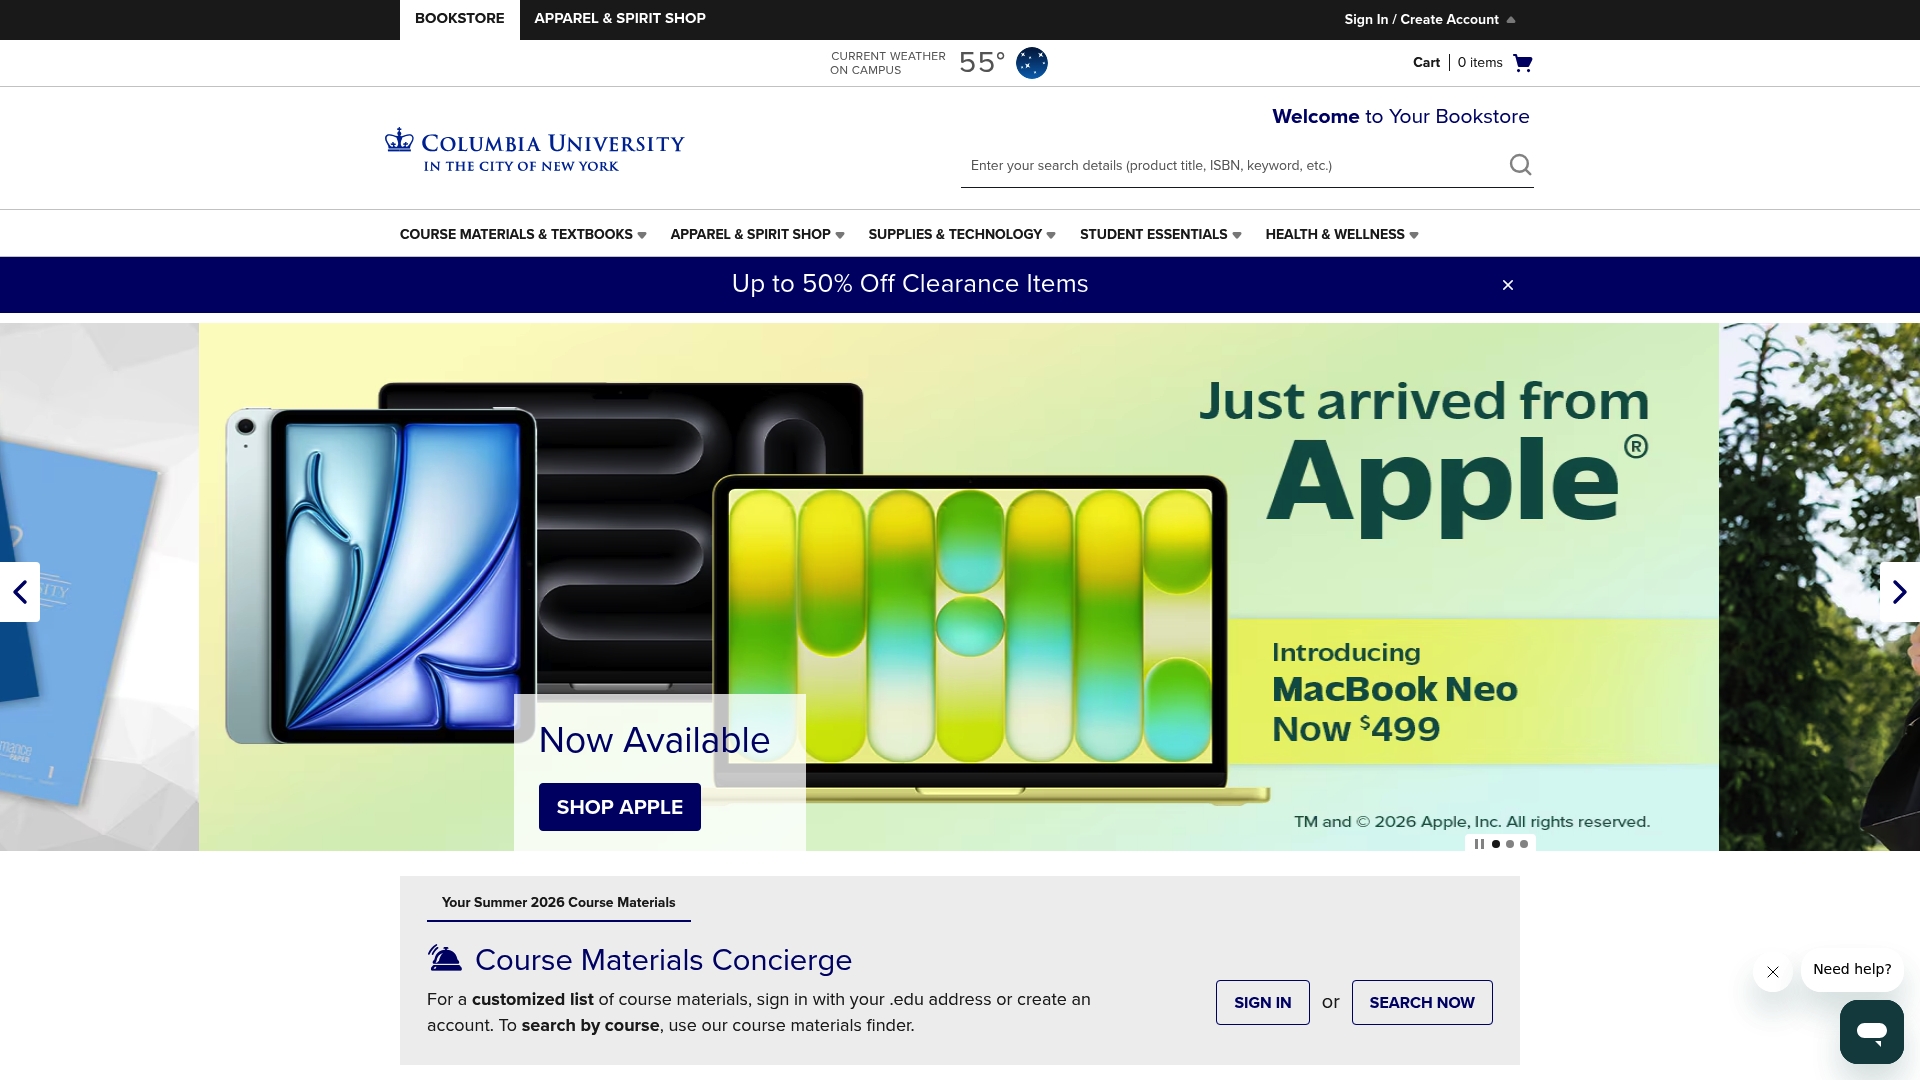
Task: Expand Course Materials & Textbooks menu
Action: [x=523, y=234]
